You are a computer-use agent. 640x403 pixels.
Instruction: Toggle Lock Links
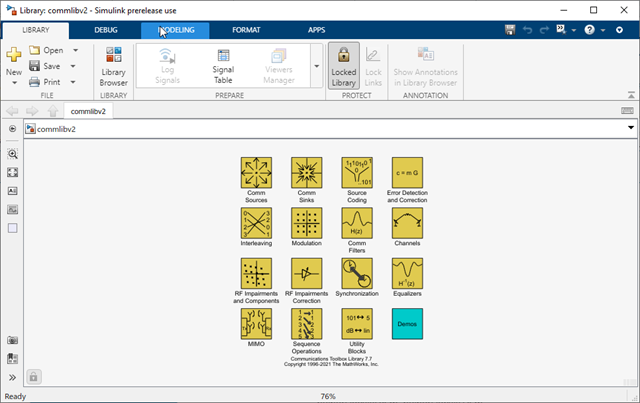(x=373, y=66)
